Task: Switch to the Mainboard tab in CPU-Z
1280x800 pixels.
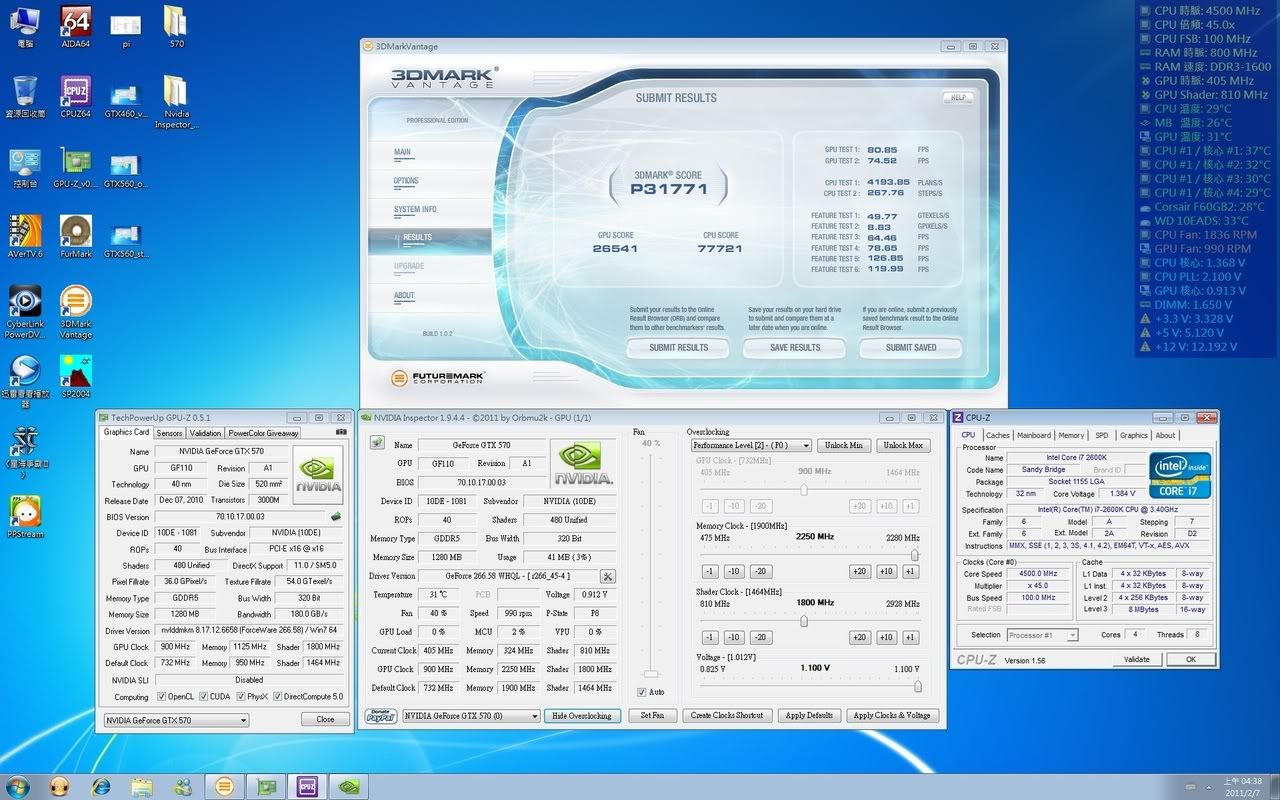Action: (1033, 435)
